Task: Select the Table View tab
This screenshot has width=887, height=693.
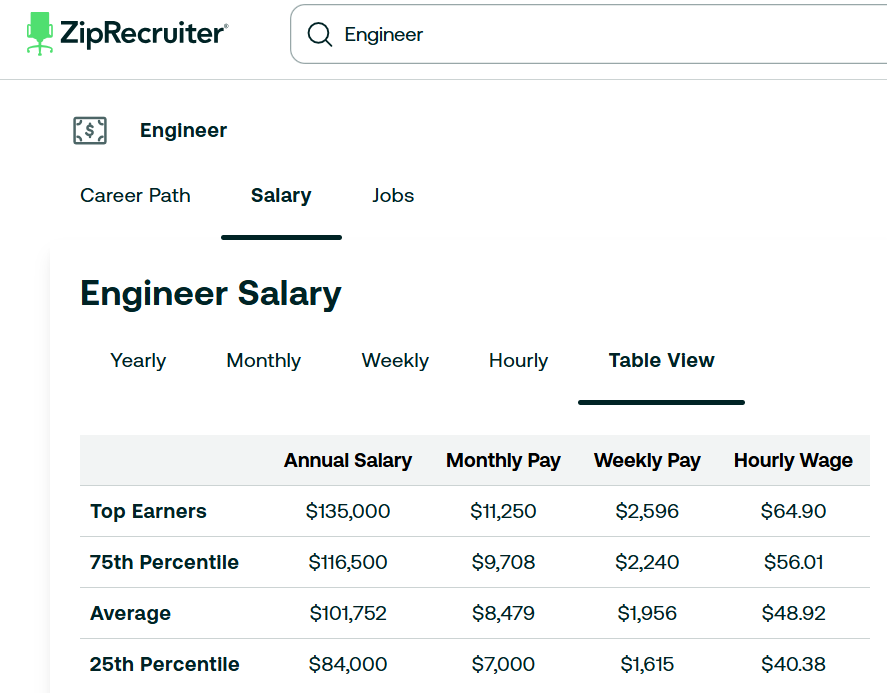Action: (661, 360)
